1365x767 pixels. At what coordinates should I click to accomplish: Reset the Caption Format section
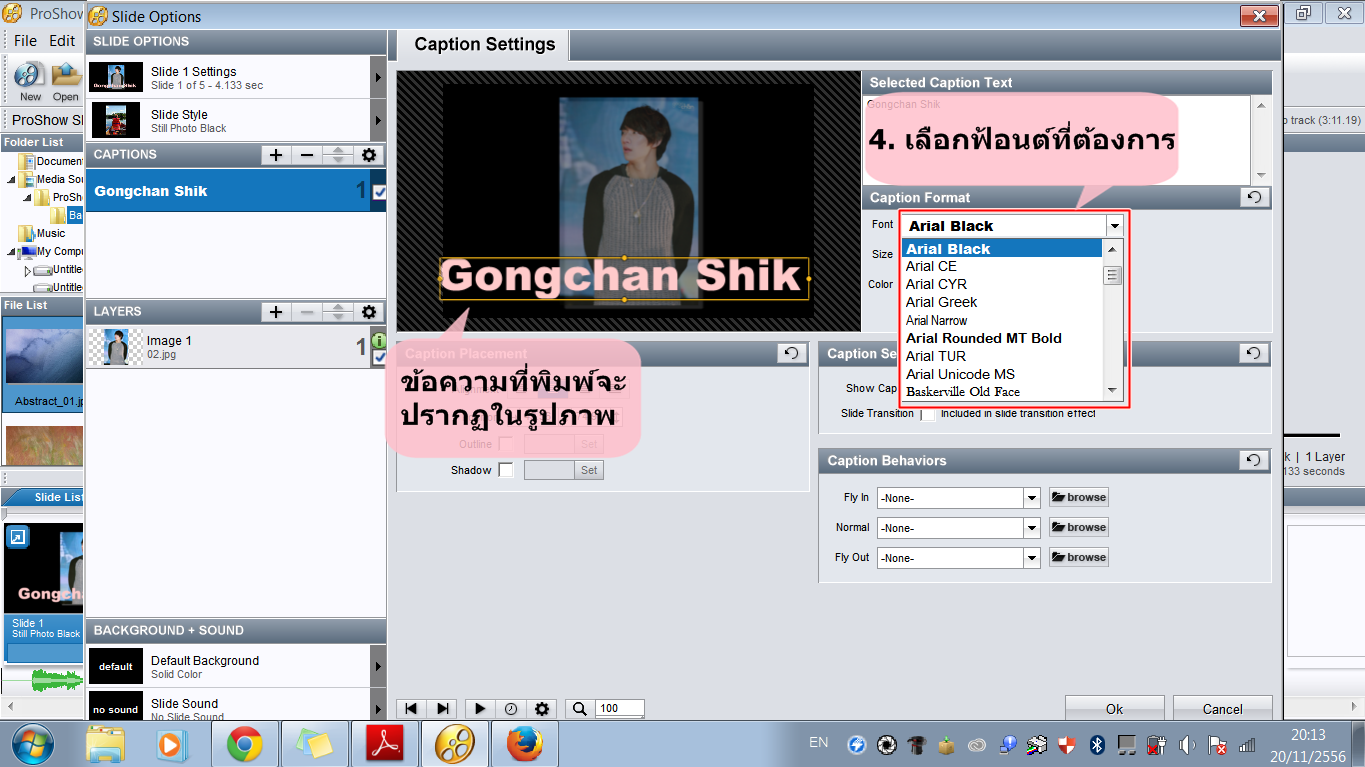[x=1254, y=197]
